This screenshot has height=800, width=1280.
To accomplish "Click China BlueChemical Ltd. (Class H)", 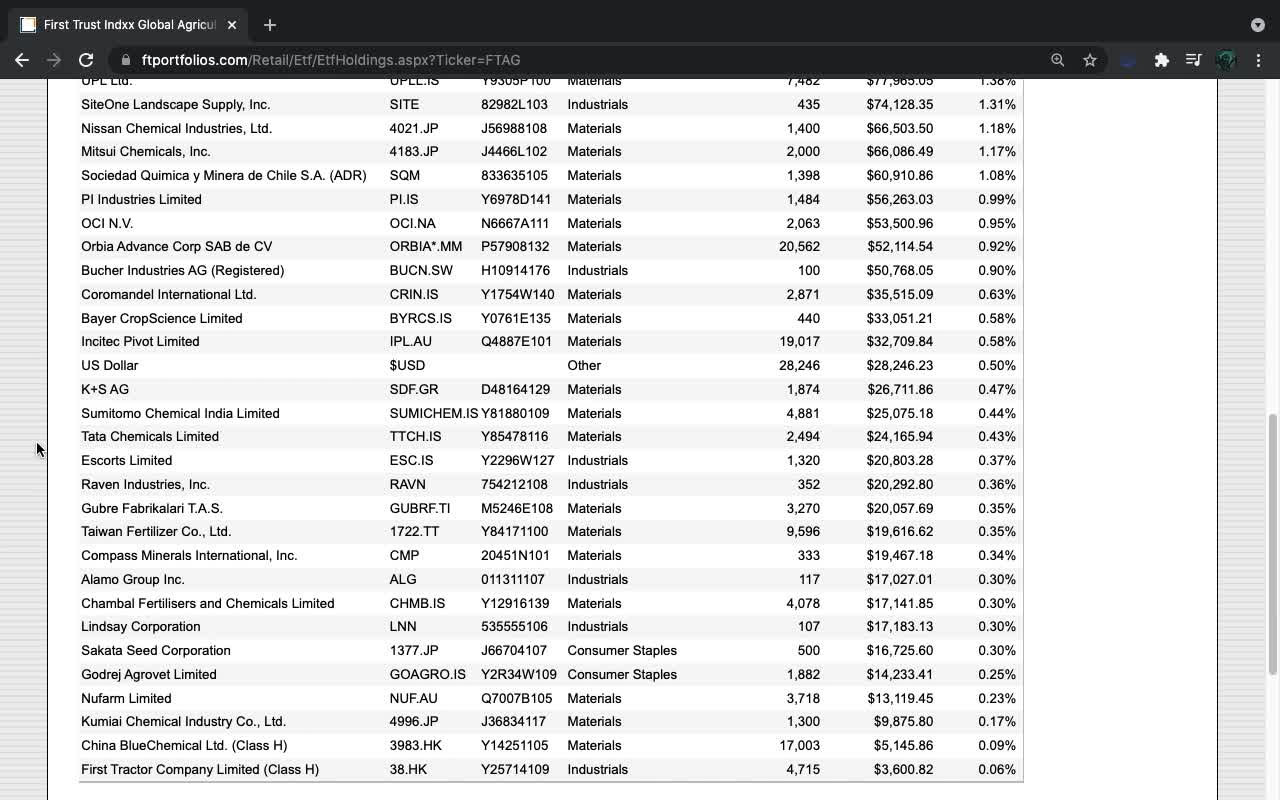I will coord(184,745).
